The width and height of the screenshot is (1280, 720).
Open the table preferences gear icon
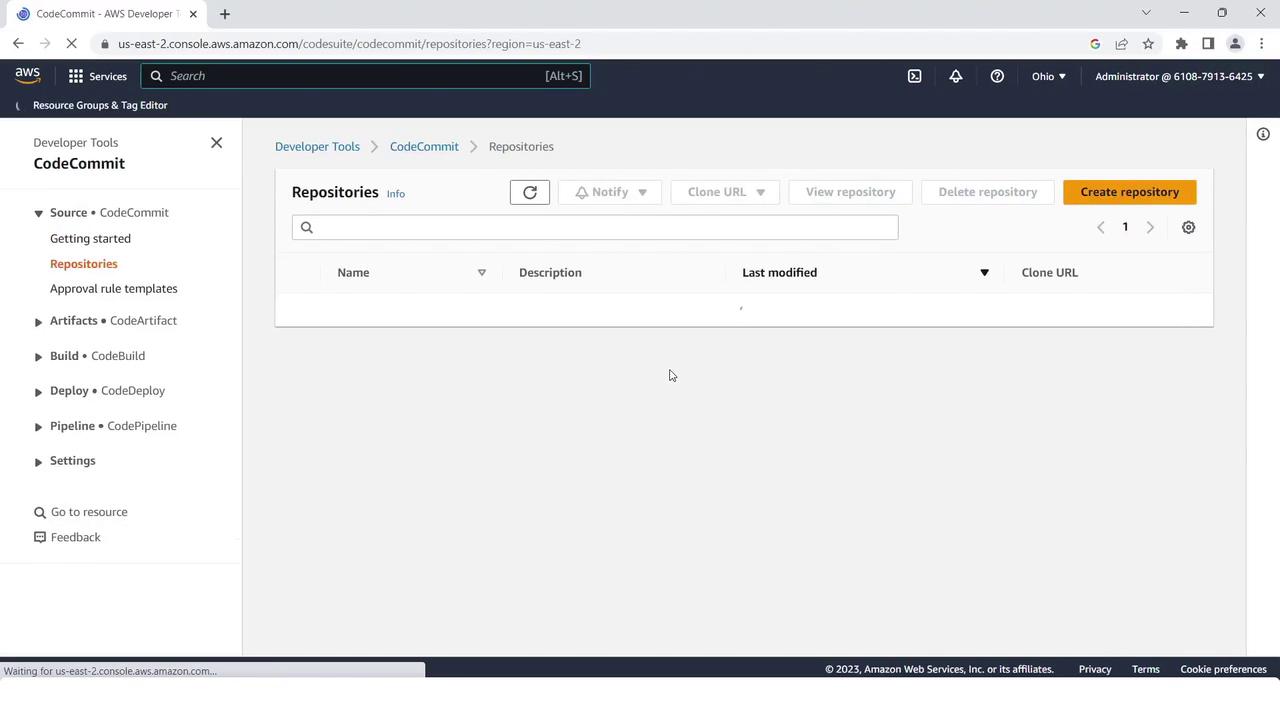point(1188,227)
